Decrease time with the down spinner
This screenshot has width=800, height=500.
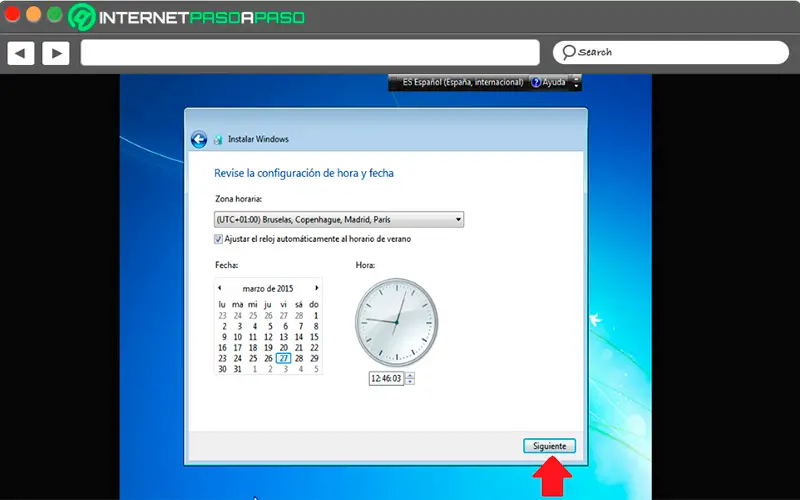(410, 382)
